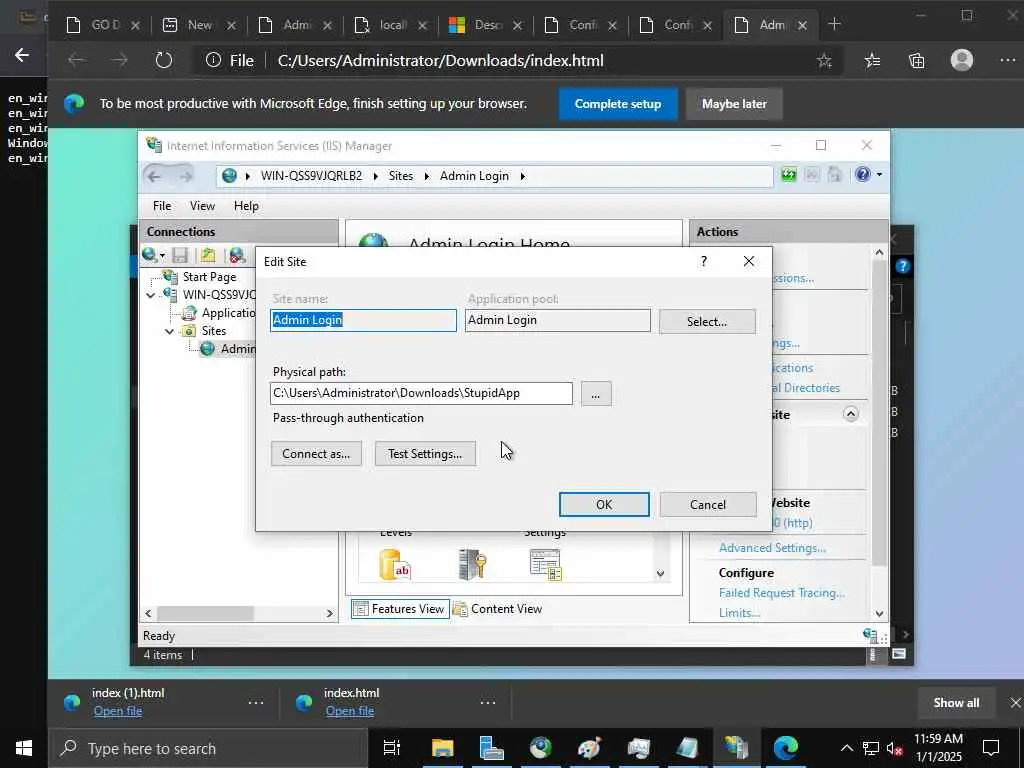Select Application Pools tree item
The image size is (1024, 768).
(x=219, y=313)
